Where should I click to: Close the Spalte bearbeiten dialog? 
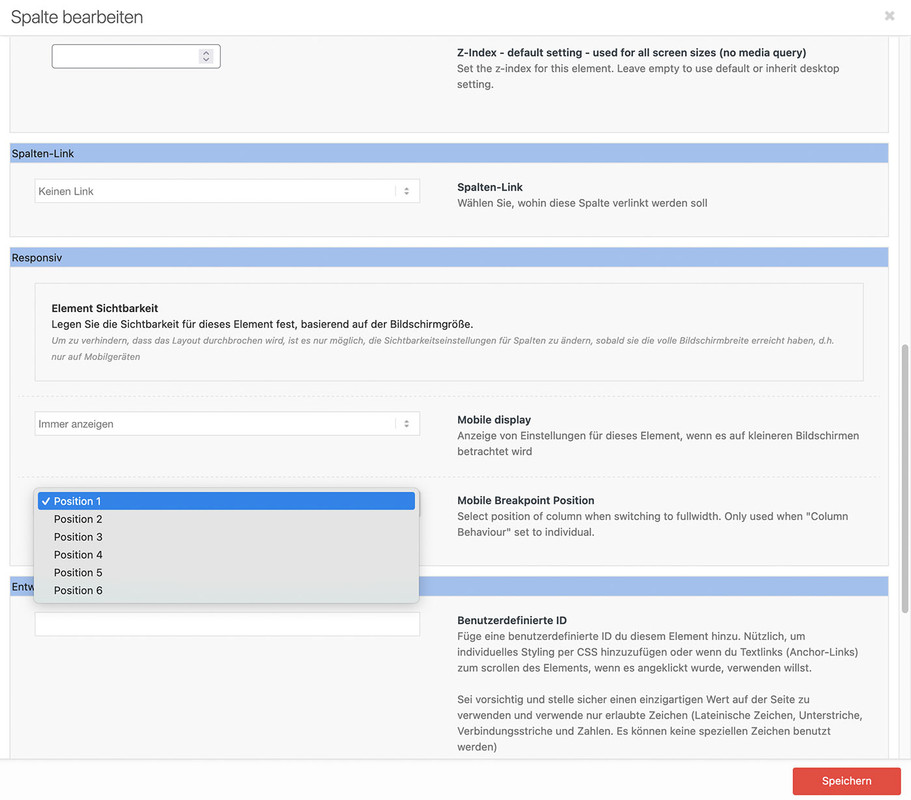tap(889, 16)
